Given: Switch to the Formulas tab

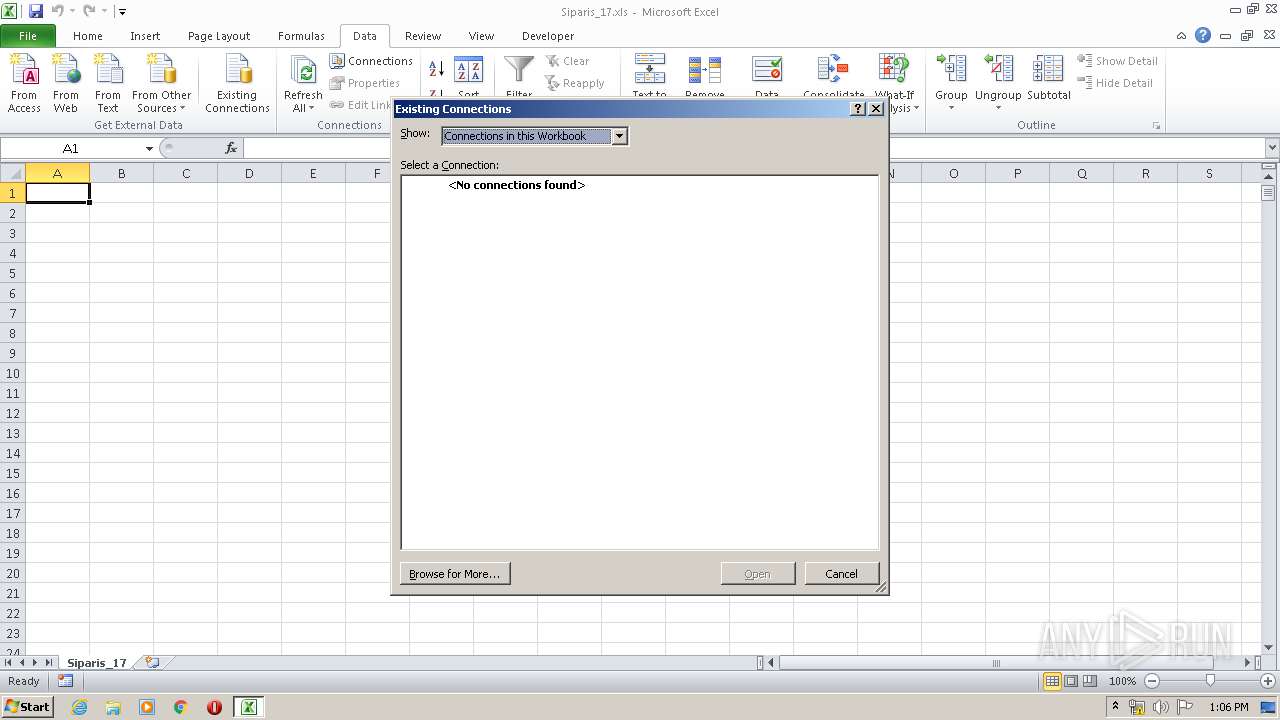Looking at the screenshot, I should (x=301, y=36).
